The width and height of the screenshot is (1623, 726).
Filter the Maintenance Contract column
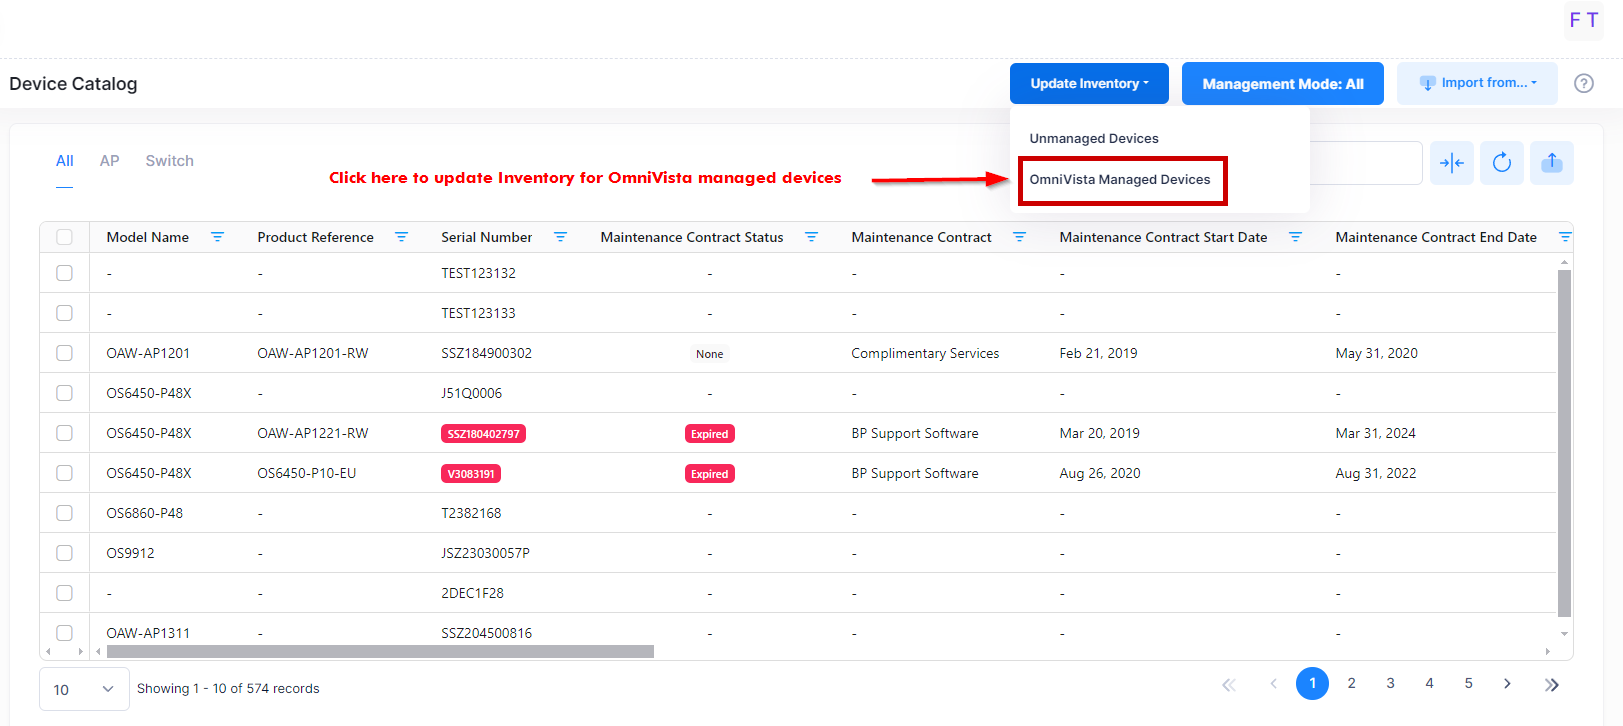click(1019, 237)
